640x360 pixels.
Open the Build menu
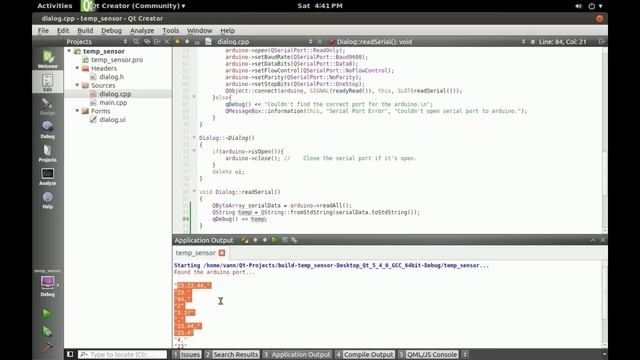pos(85,31)
